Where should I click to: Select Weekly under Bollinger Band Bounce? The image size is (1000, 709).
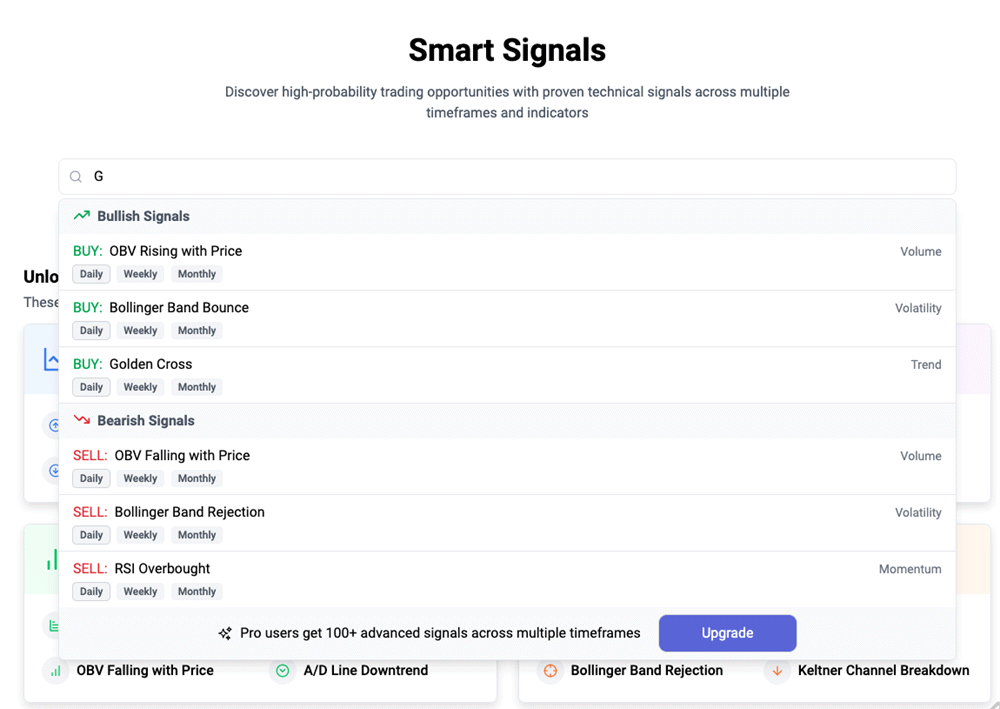click(x=140, y=331)
